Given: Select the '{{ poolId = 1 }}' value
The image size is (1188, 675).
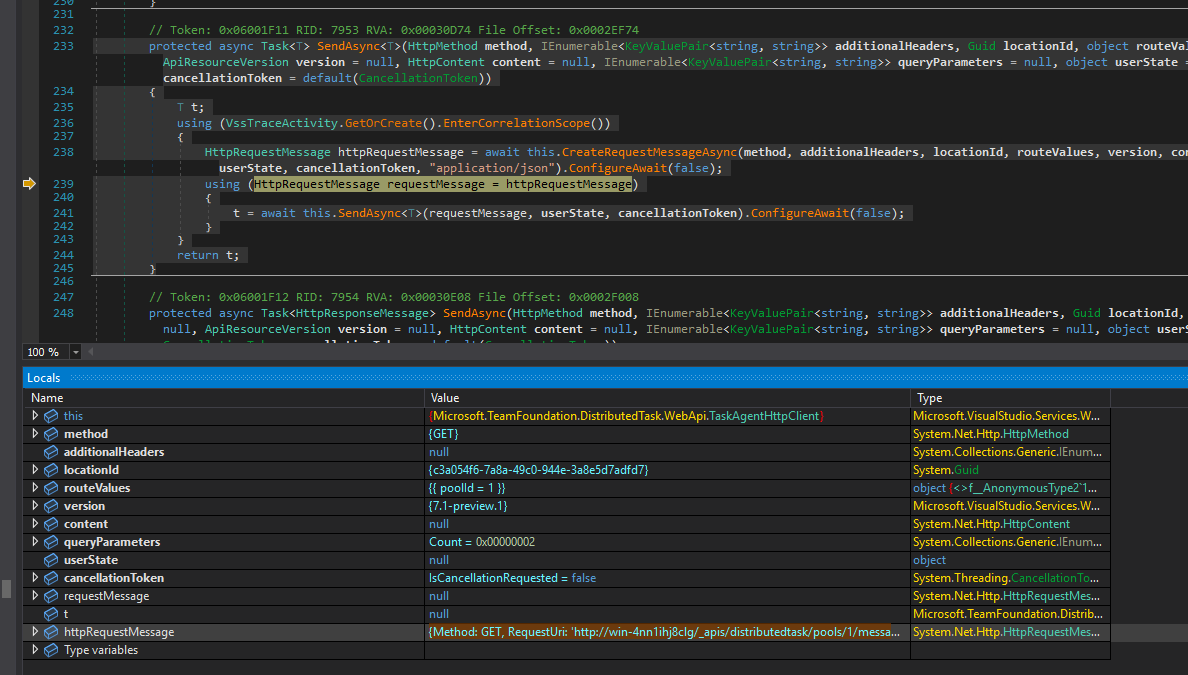Looking at the screenshot, I should point(467,488).
